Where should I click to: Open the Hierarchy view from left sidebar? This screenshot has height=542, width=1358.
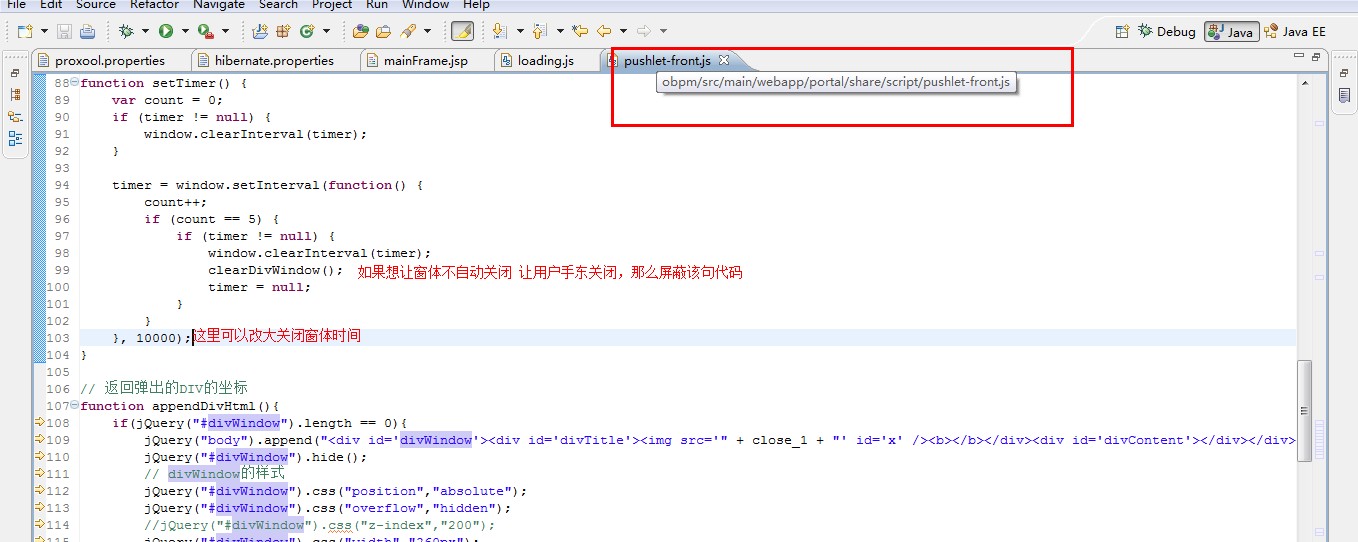pos(15,116)
